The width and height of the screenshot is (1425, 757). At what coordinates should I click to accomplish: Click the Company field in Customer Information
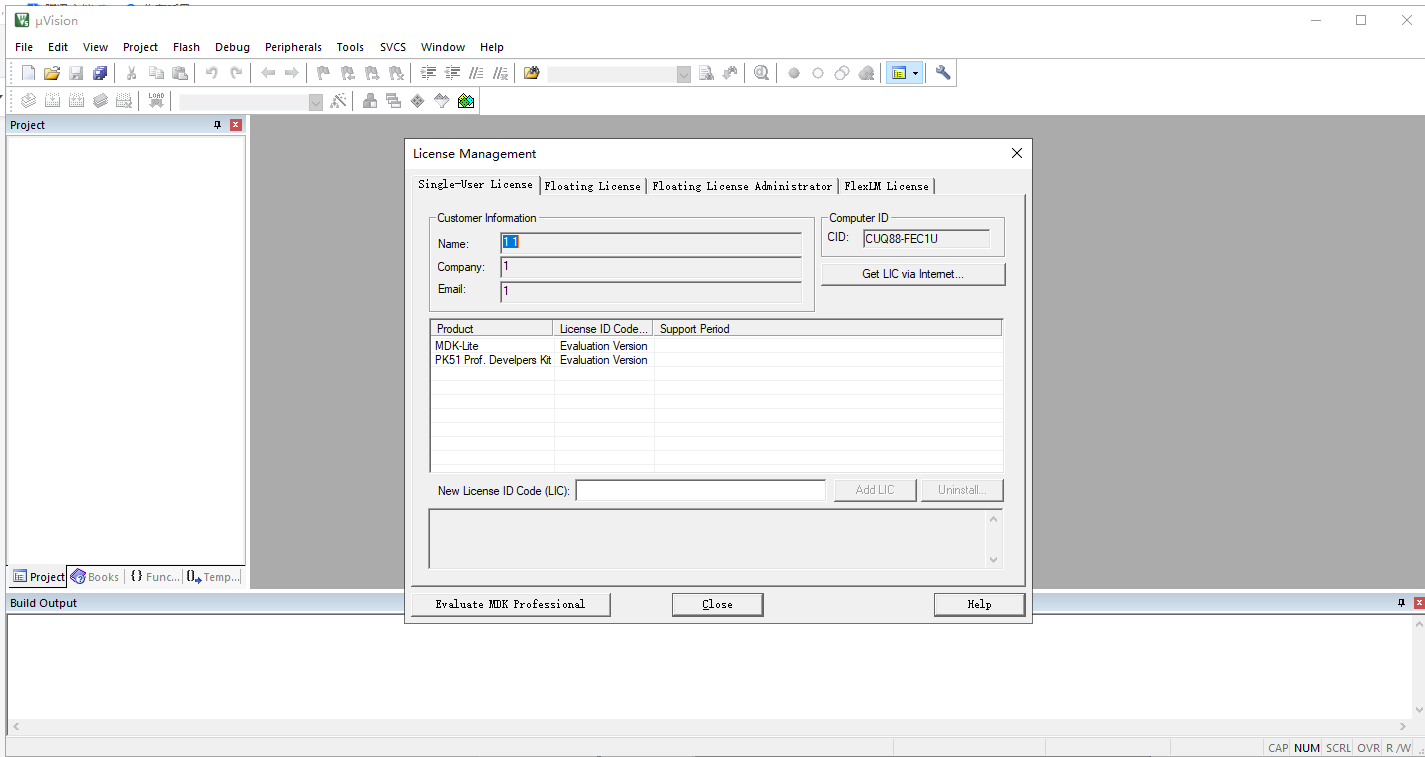pyautogui.click(x=651, y=267)
